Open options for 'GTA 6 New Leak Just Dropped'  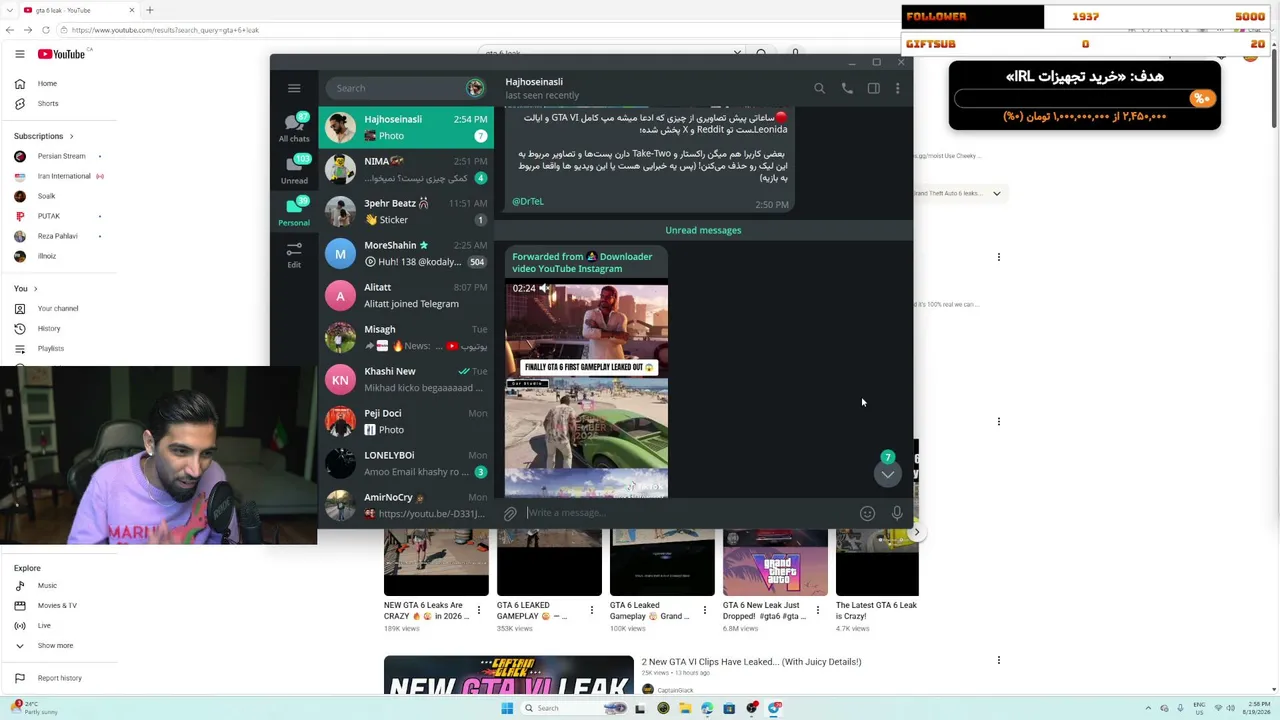[817, 610]
